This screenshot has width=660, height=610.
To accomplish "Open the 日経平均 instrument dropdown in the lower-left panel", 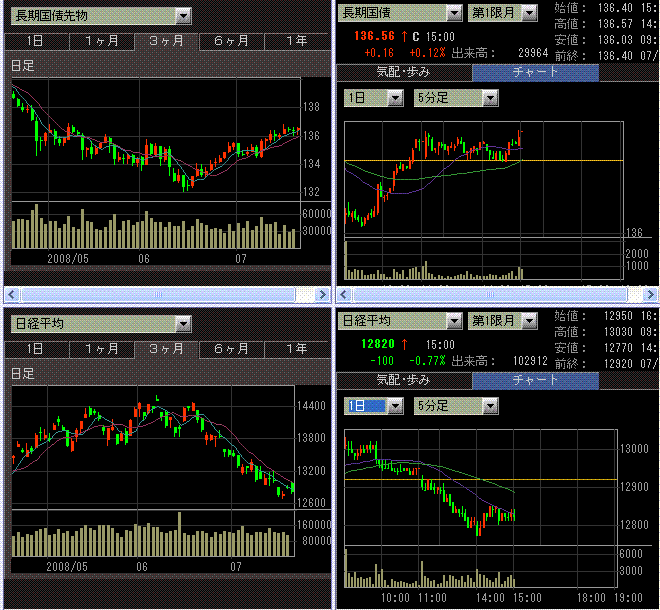I will (101, 324).
